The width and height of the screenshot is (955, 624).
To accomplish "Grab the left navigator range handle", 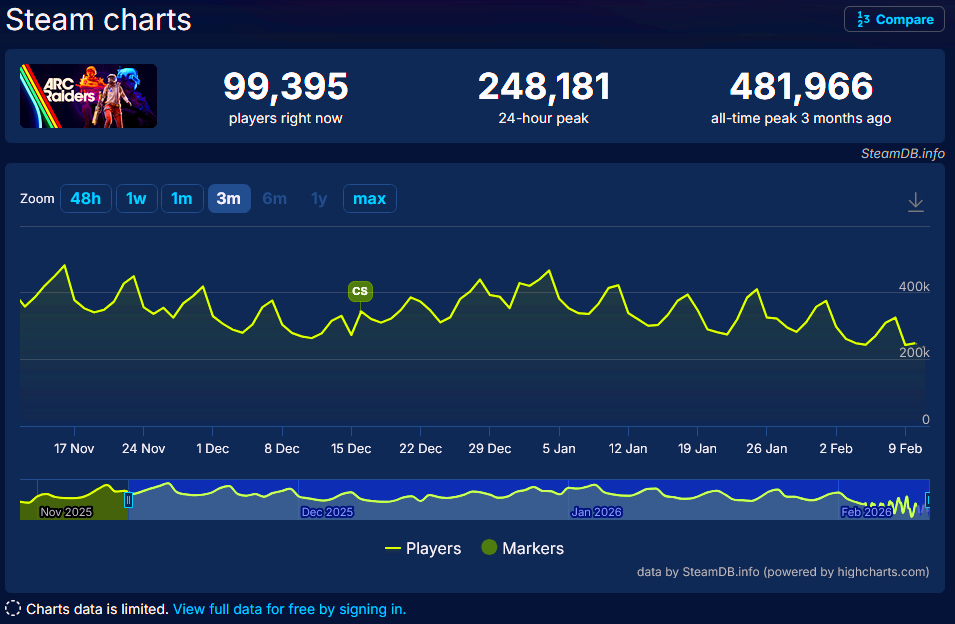I will (x=129, y=500).
